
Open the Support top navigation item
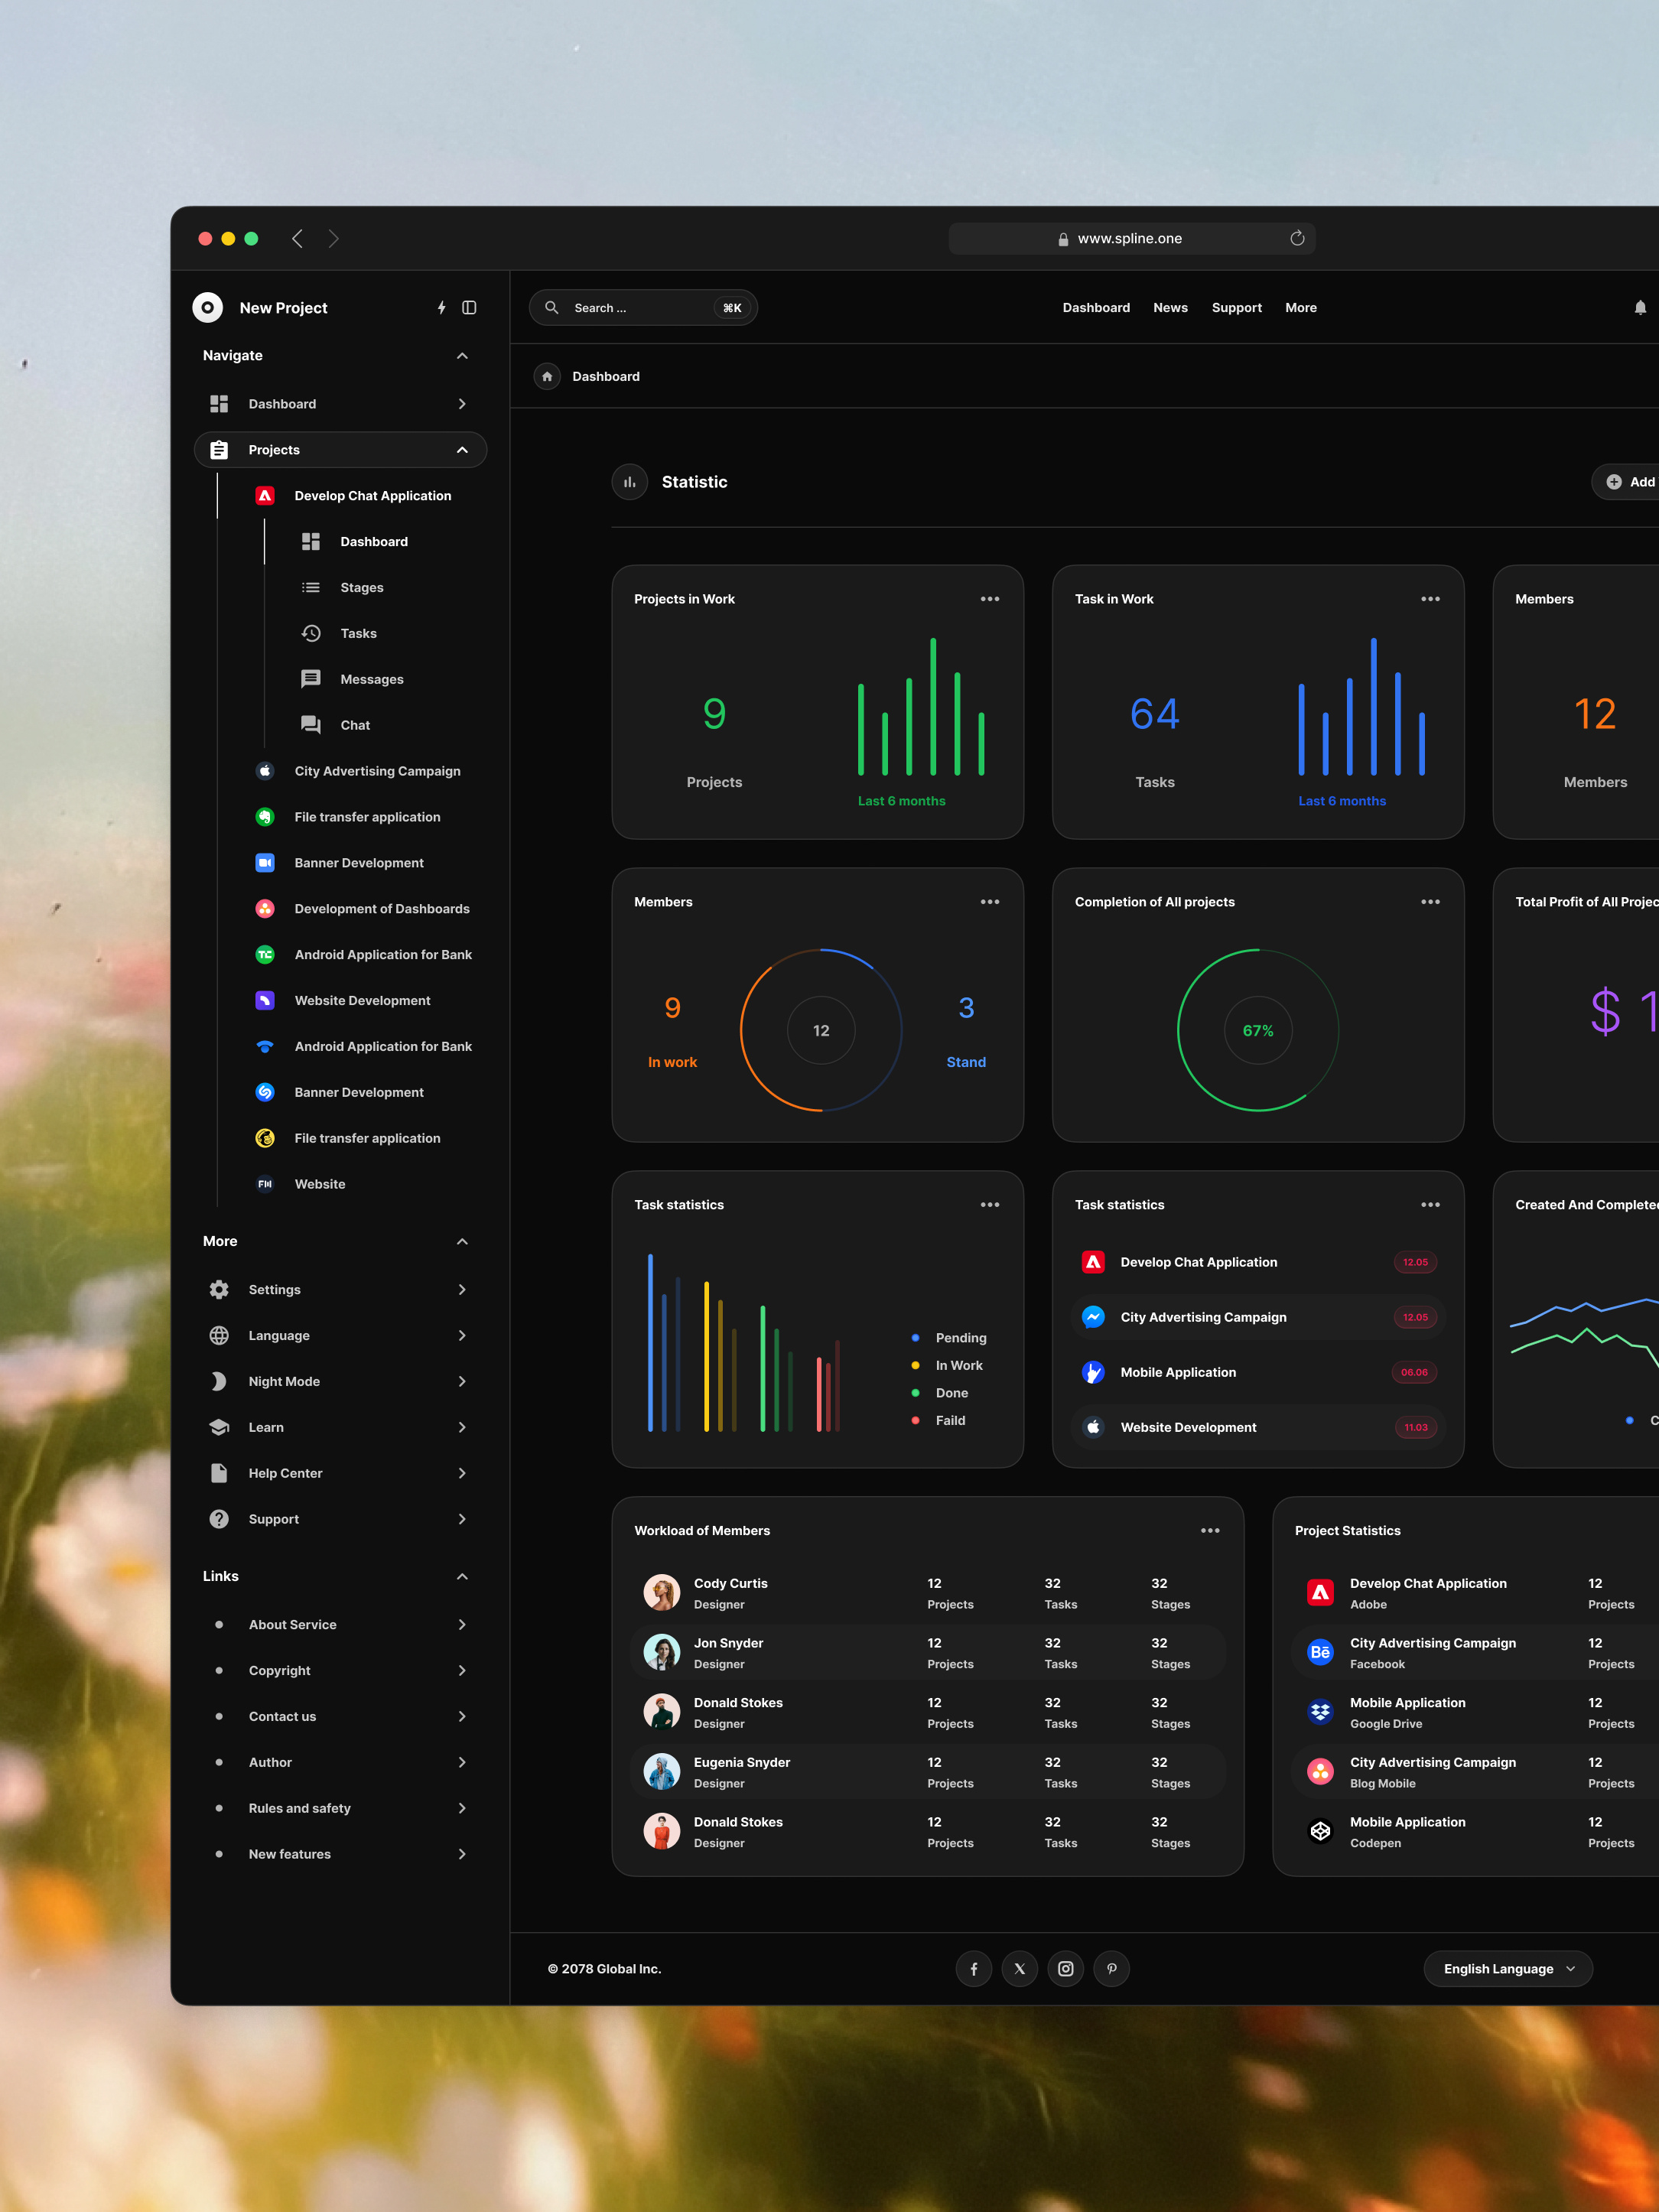click(1237, 308)
